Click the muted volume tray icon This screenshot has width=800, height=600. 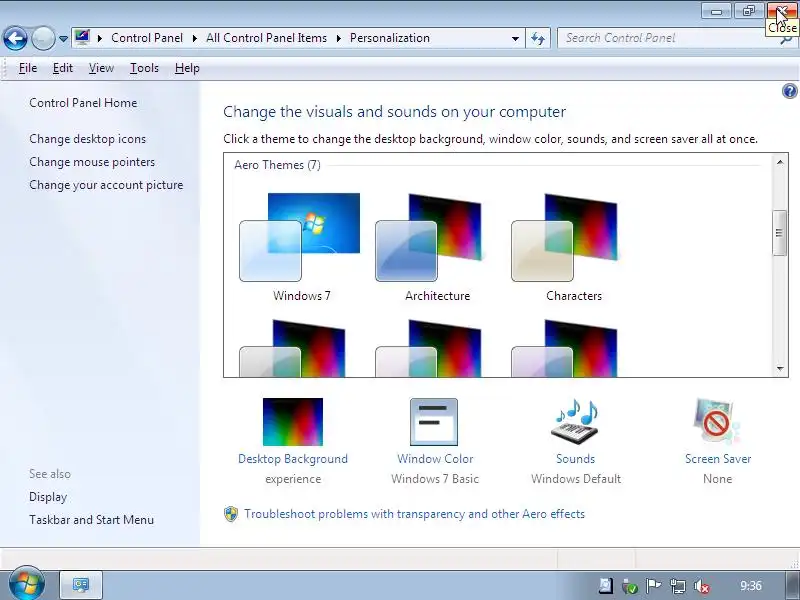click(x=702, y=586)
